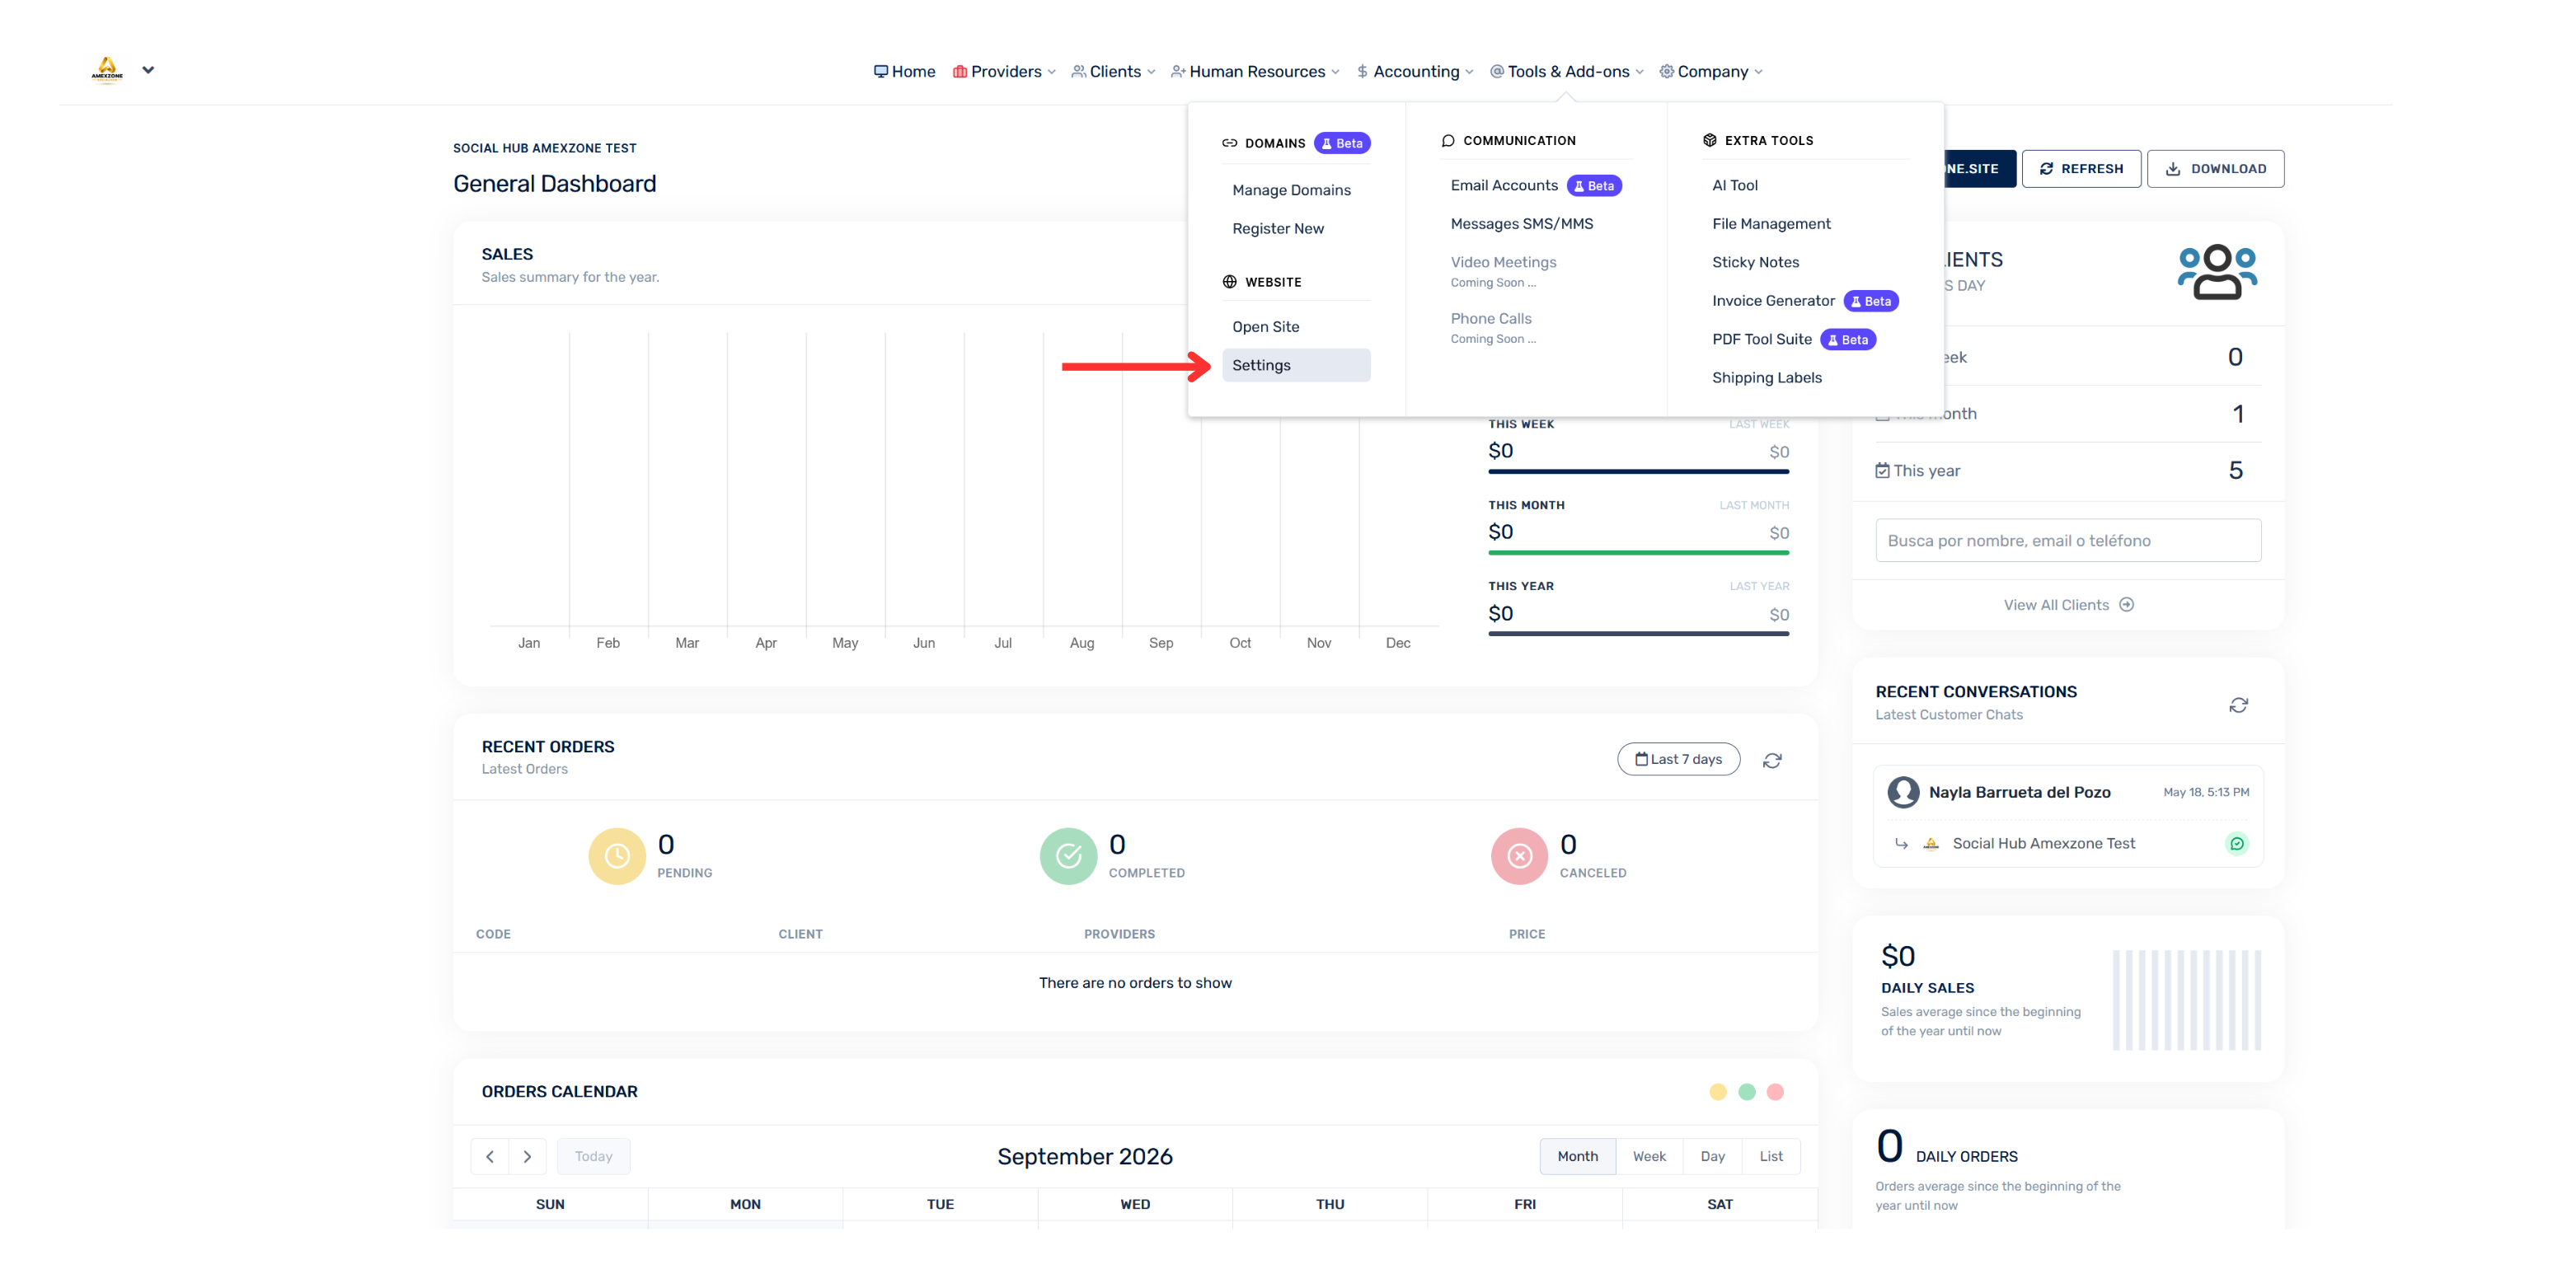The width and height of the screenshot is (2576, 1288).
Task: Expand the account chevron beside the logo
Action: (x=148, y=70)
